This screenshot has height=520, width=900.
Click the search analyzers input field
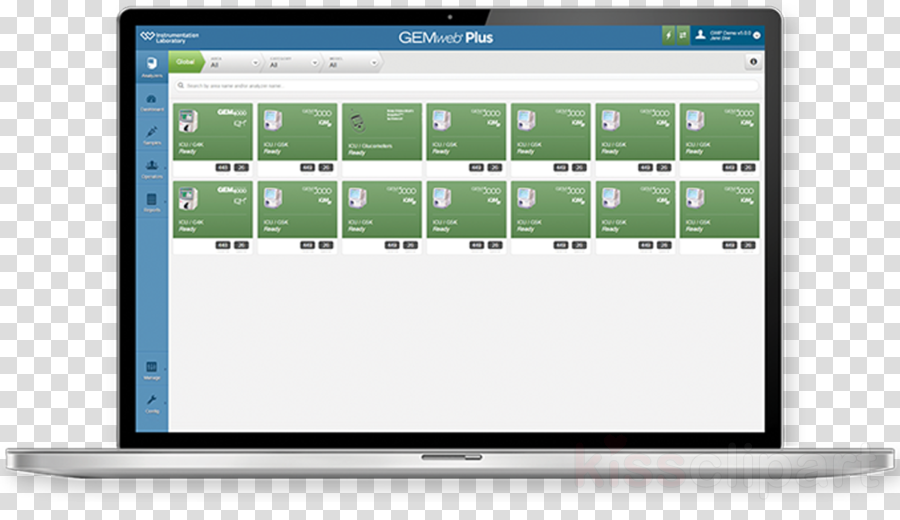[466, 86]
